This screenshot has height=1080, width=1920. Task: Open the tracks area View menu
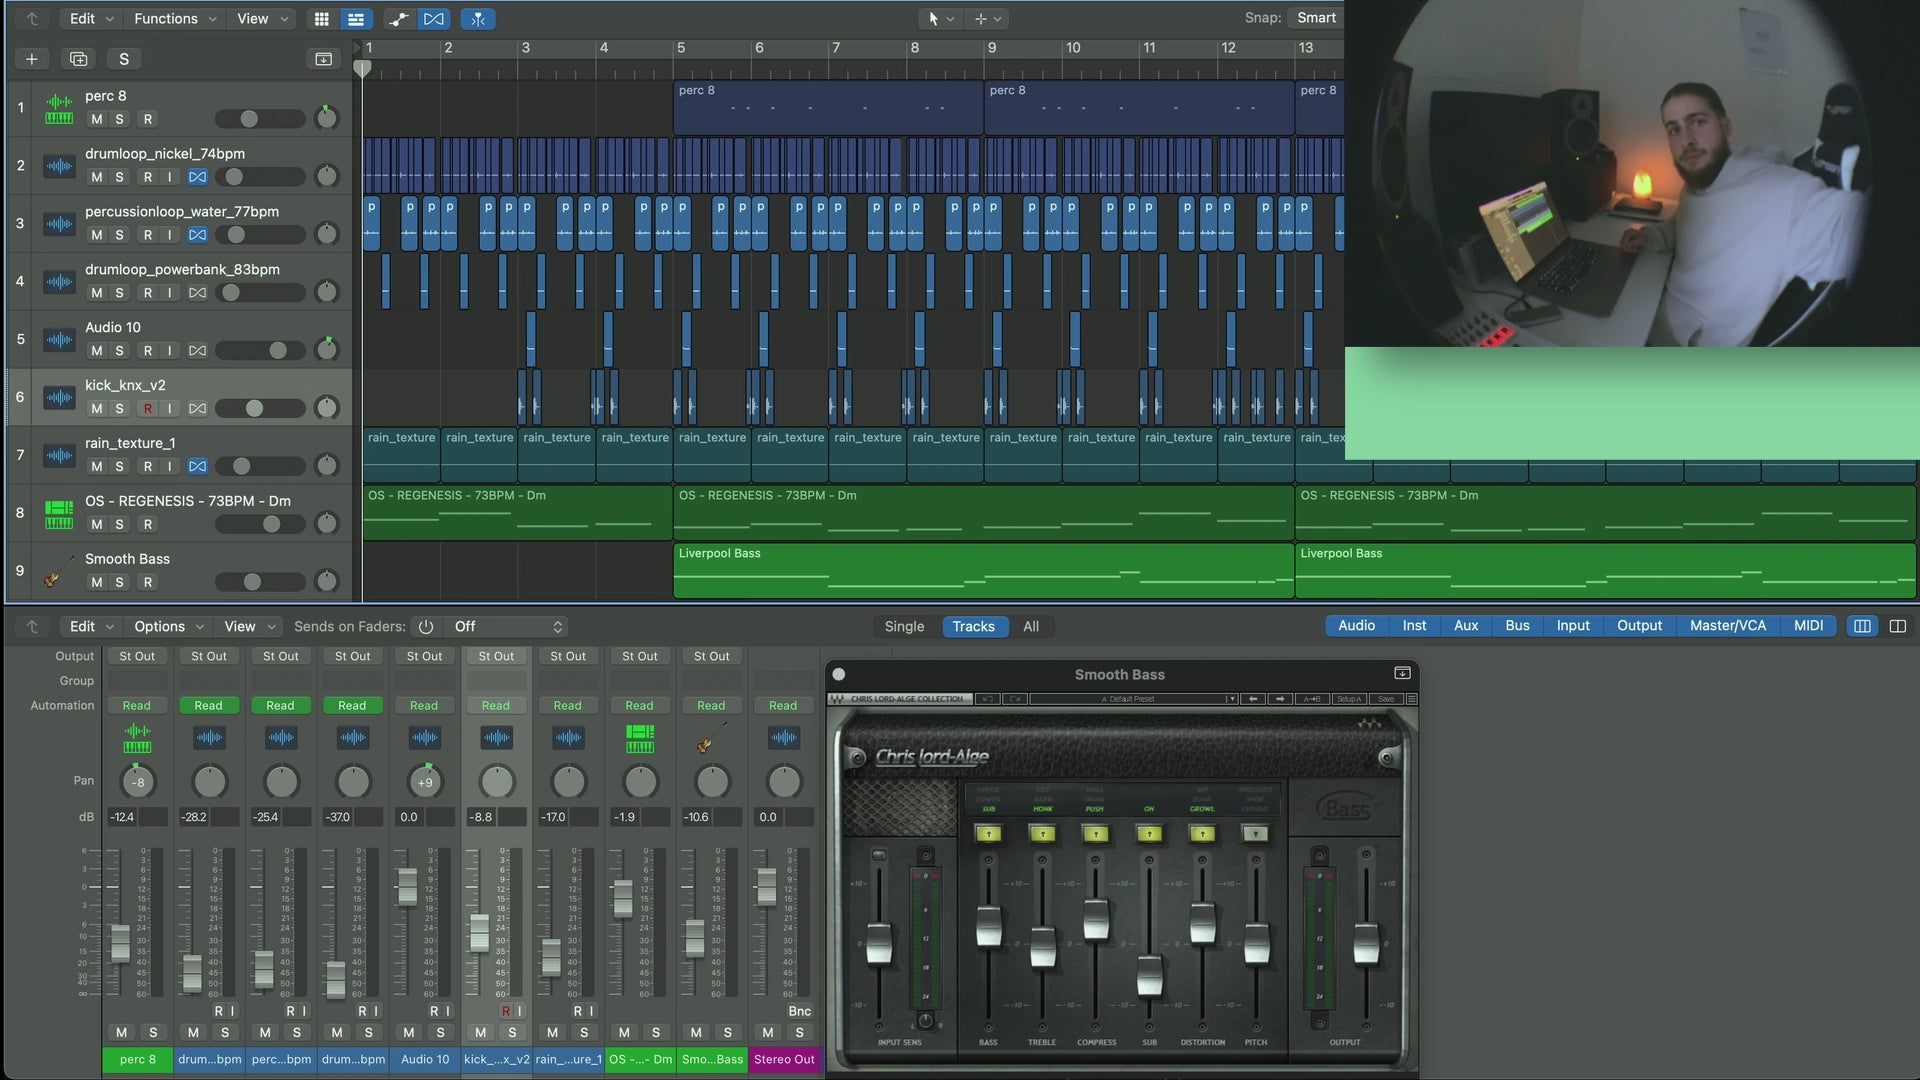[262, 19]
